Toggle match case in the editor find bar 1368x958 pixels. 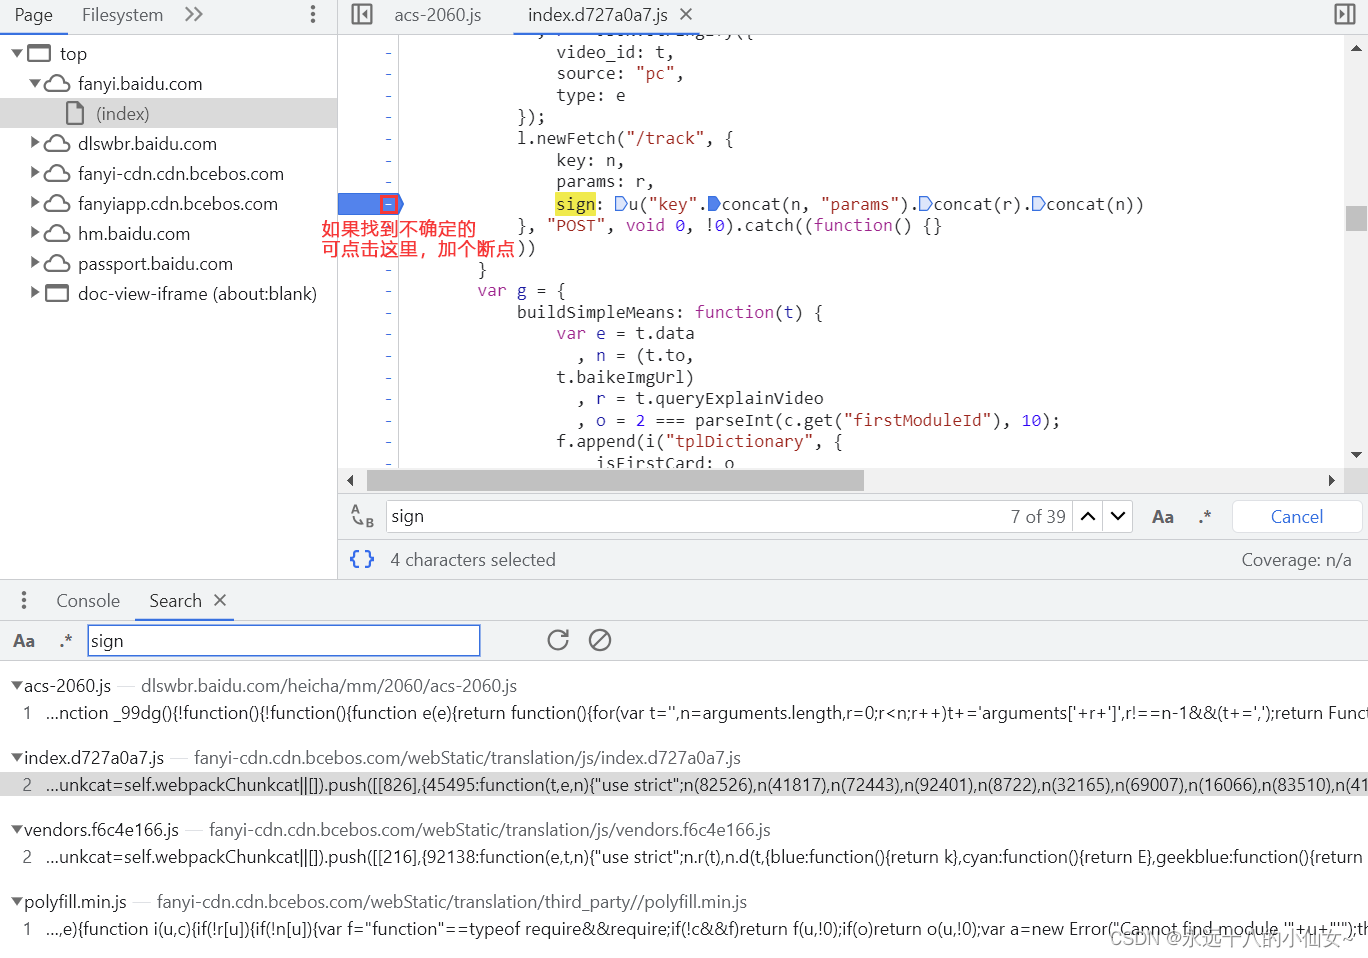pos(1163,517)
